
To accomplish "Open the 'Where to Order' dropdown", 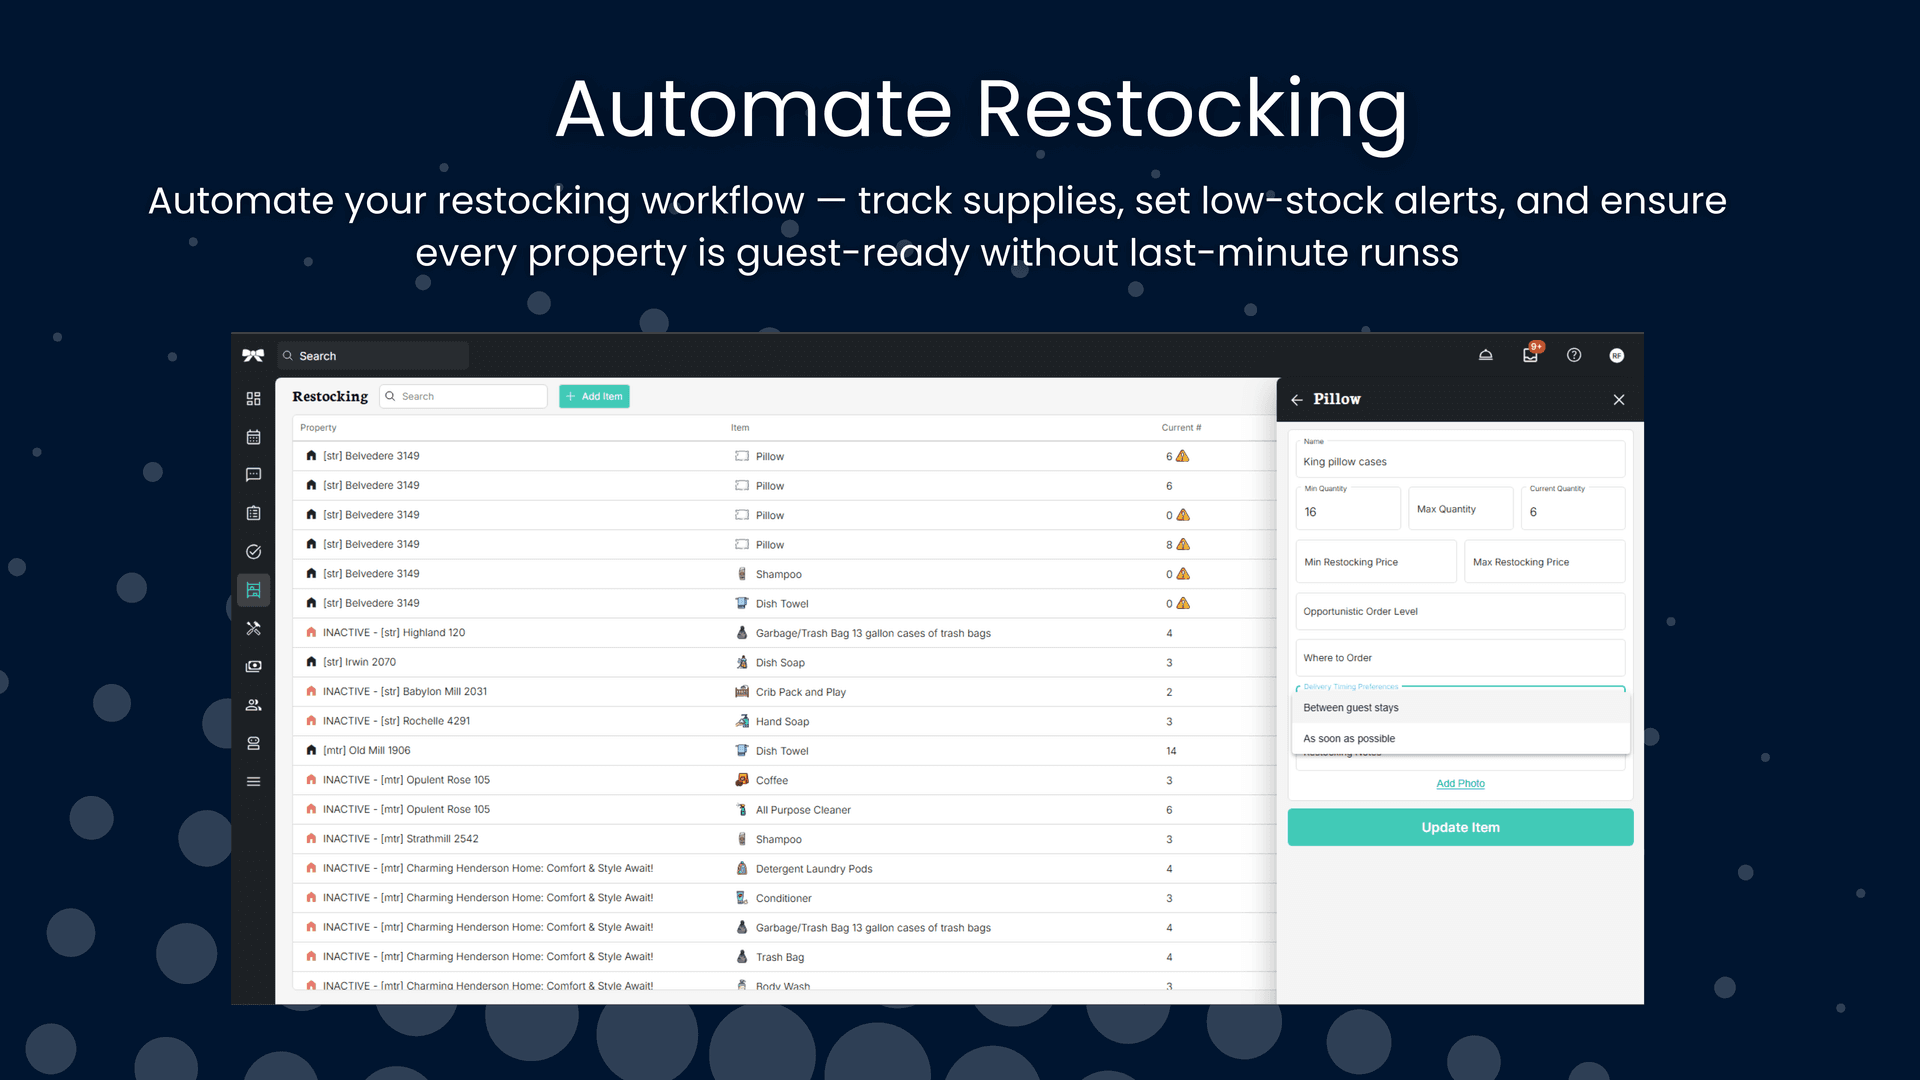I will [1459, 657].
